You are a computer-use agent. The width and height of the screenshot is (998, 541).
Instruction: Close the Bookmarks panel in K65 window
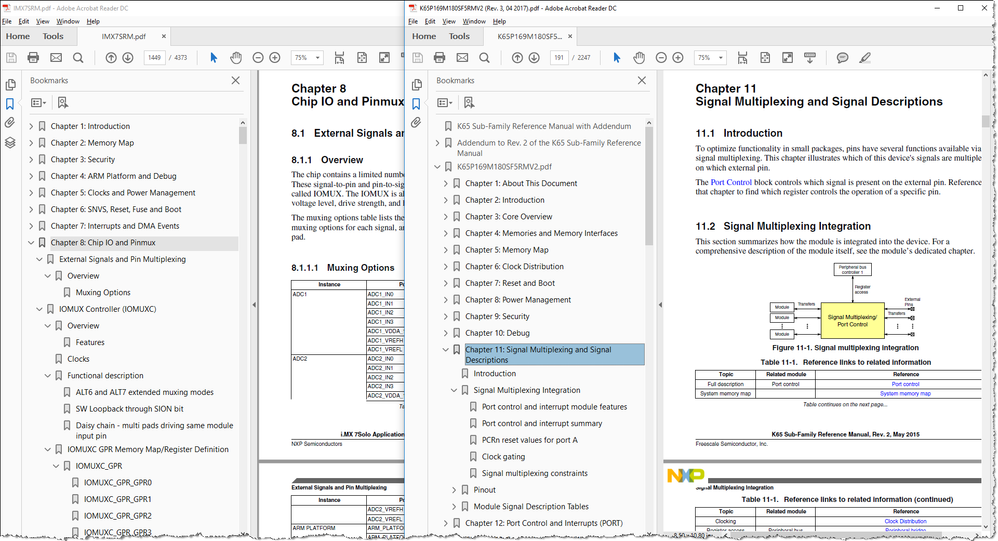pyautogui.click(x=642, y=80)
